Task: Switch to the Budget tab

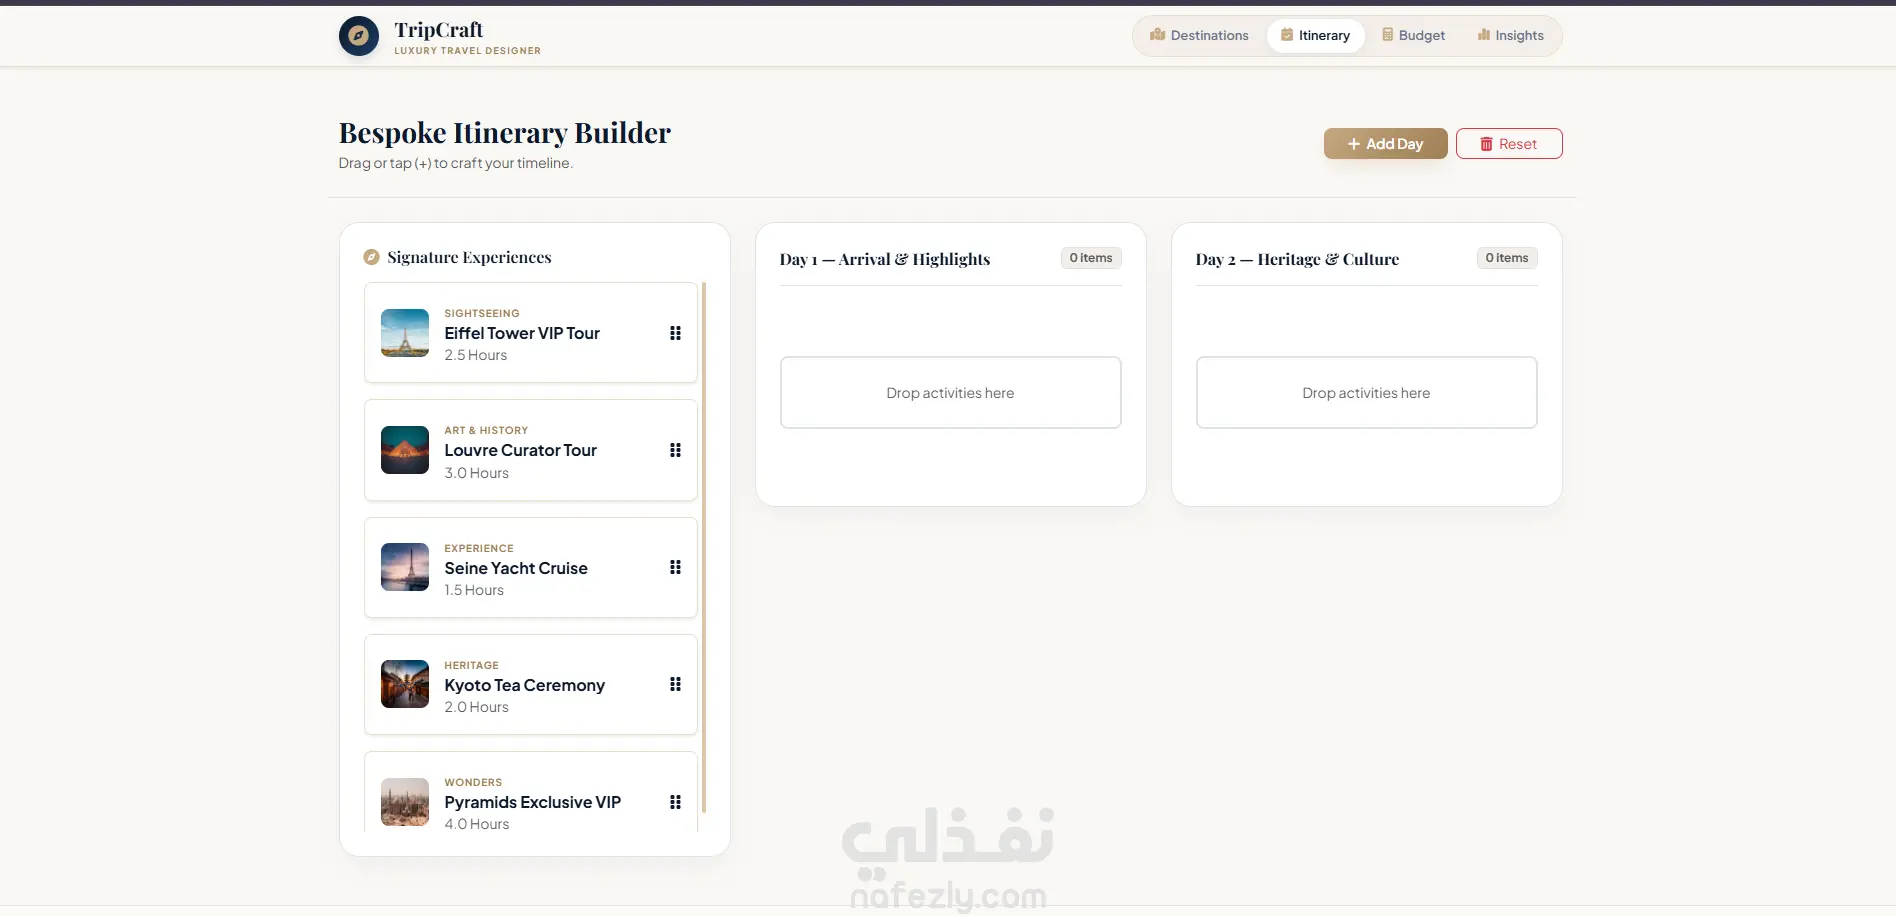Action: 1413,35
